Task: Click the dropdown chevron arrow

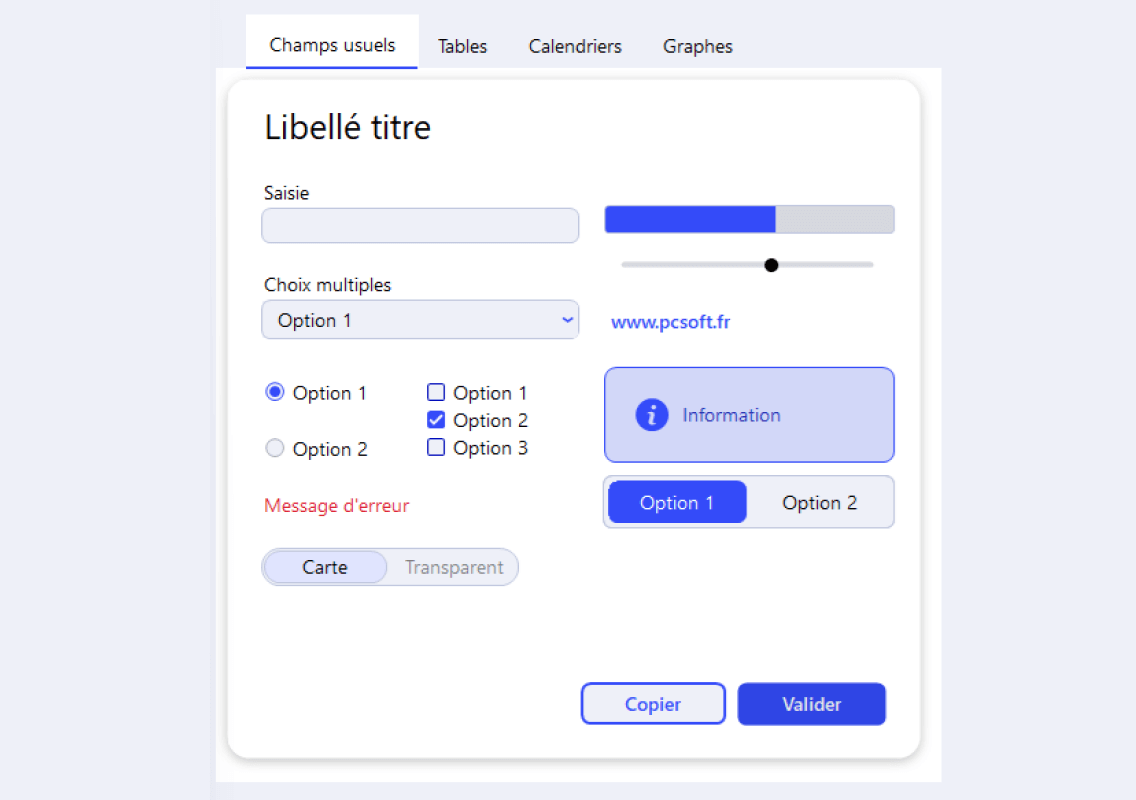Action: 567,320
